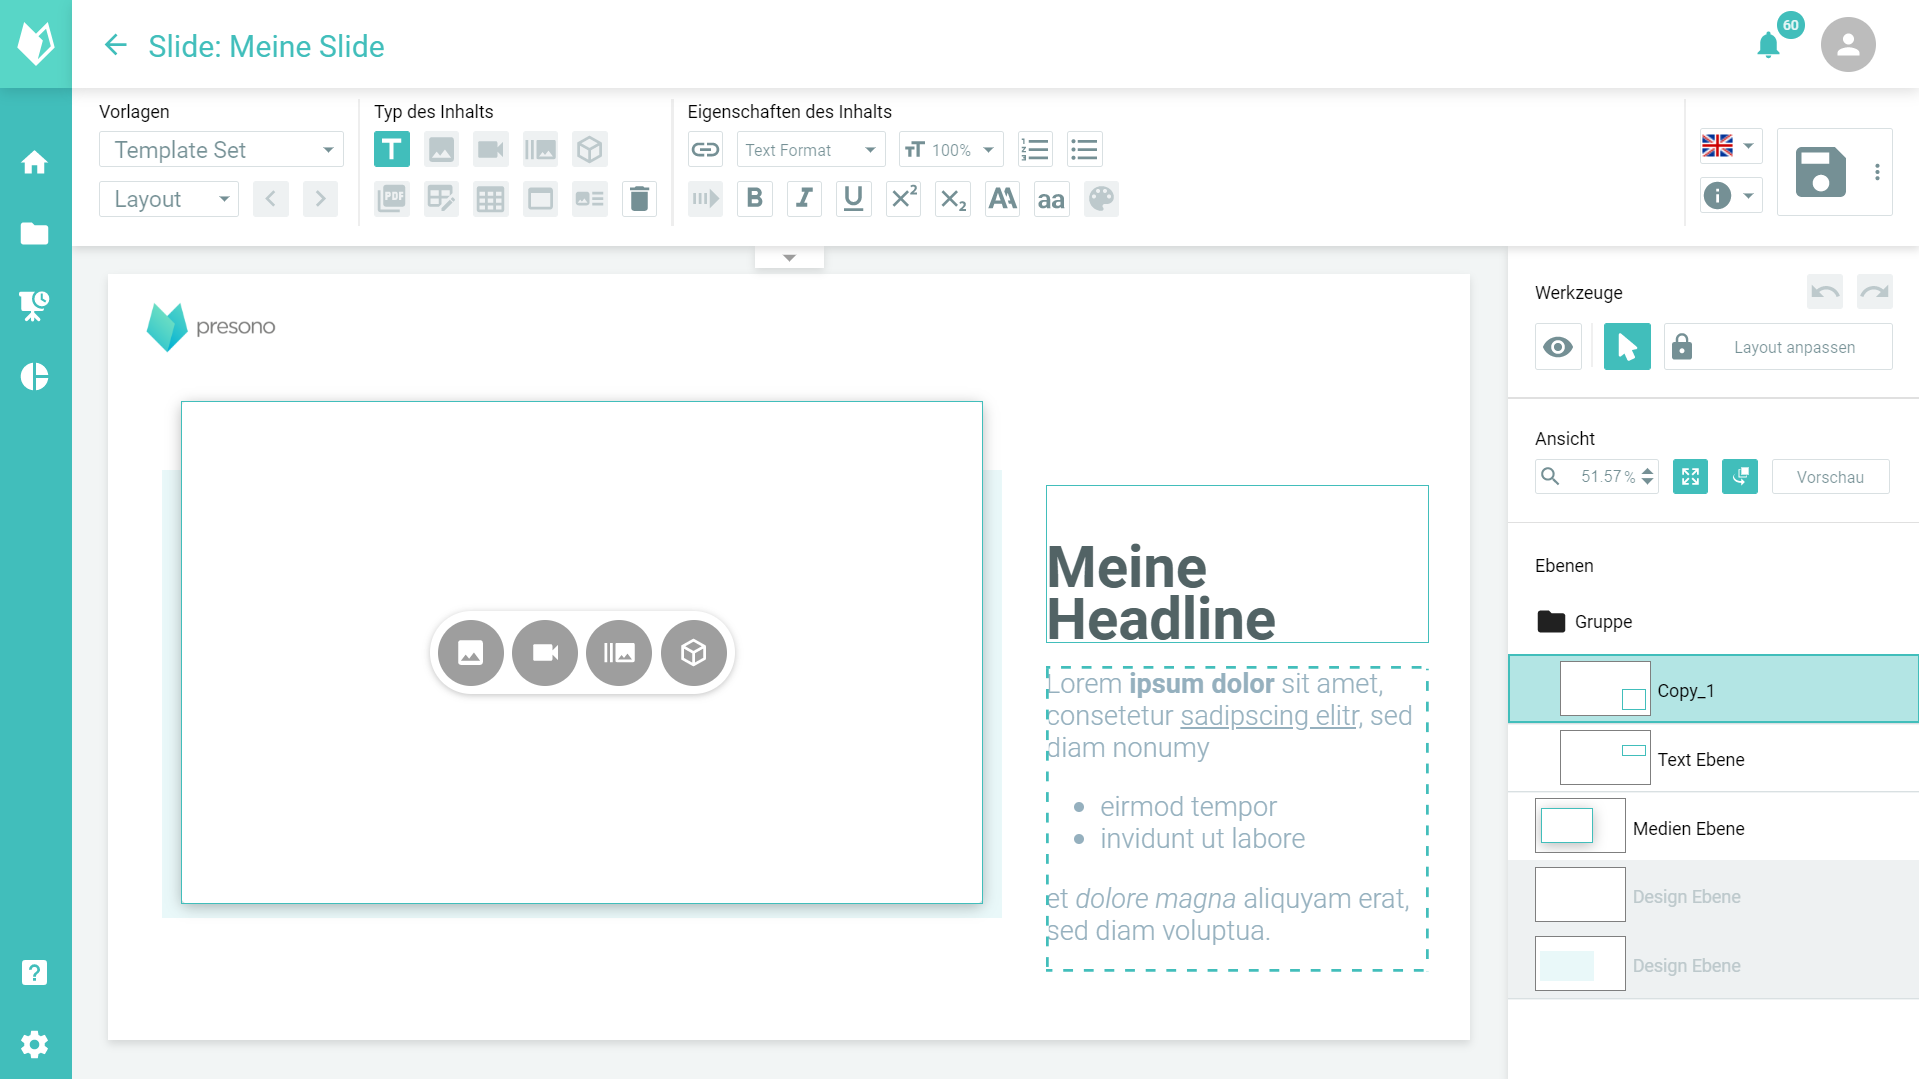The width and height of the screenshot is (1919, 1079).
Task: Open presentations icon in sidebar
Action: [35, 306]
